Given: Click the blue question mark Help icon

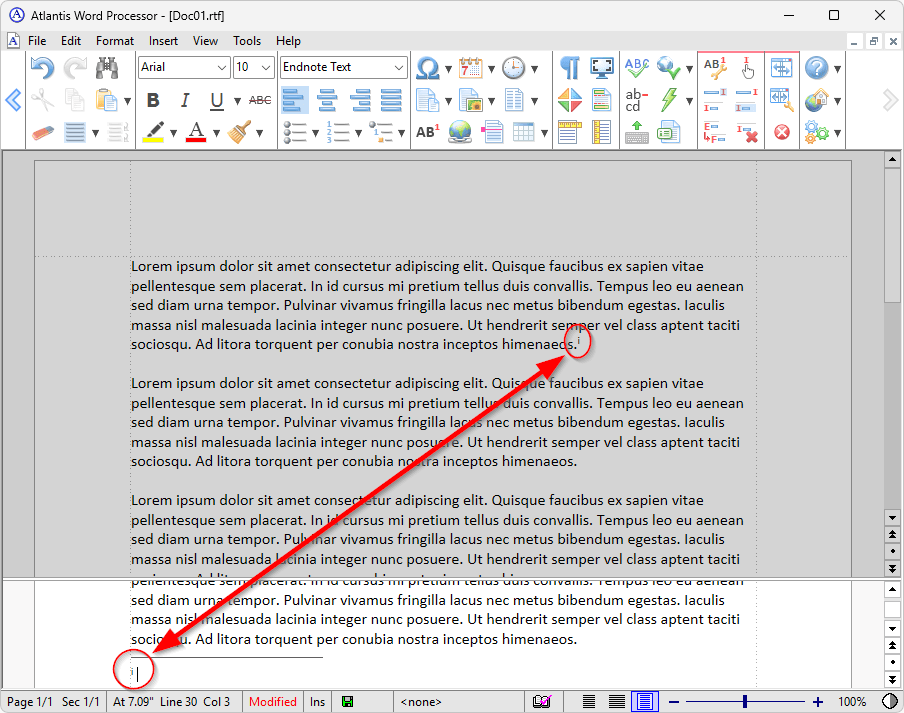Looking at the screenshot, I should point(816,68).
